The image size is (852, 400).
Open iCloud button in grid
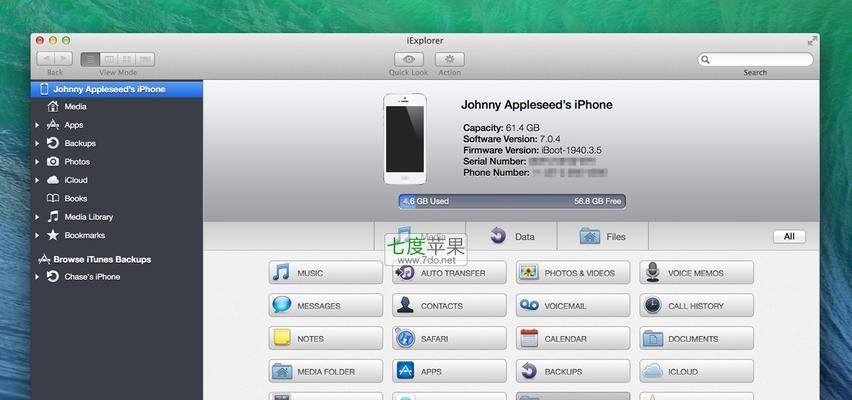[x=697, y=371]
